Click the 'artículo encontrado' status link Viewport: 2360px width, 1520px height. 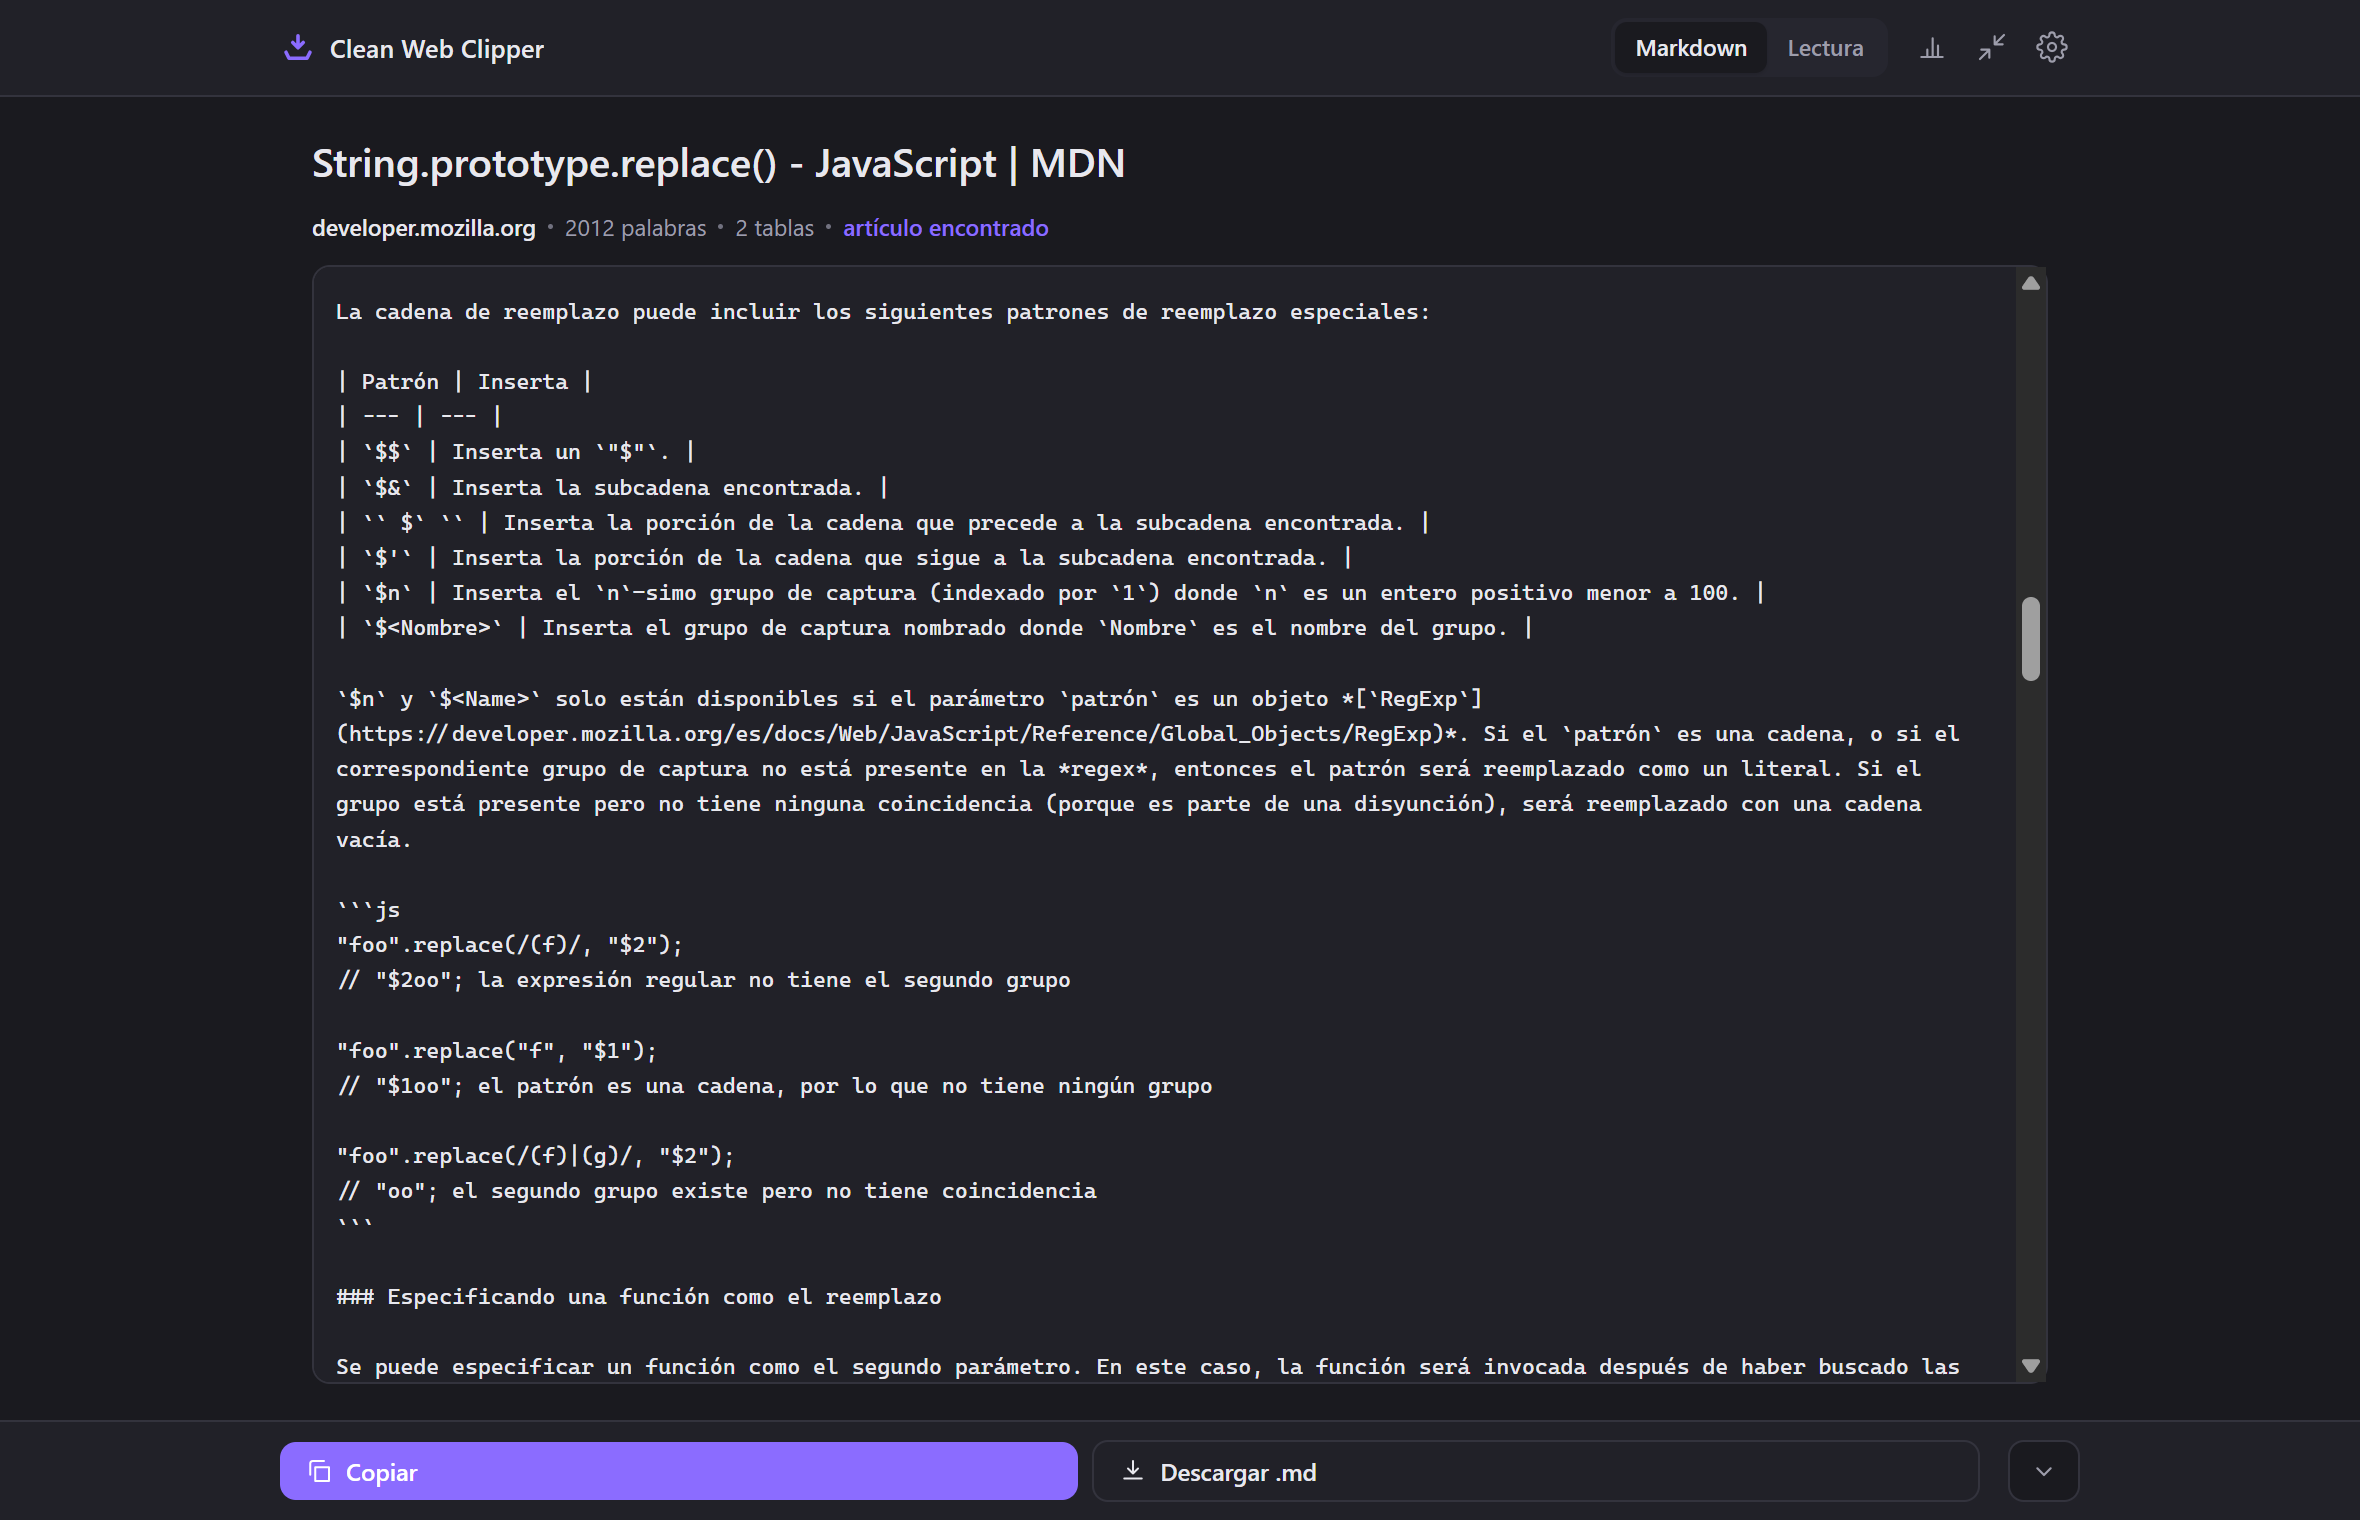(945, 228)
